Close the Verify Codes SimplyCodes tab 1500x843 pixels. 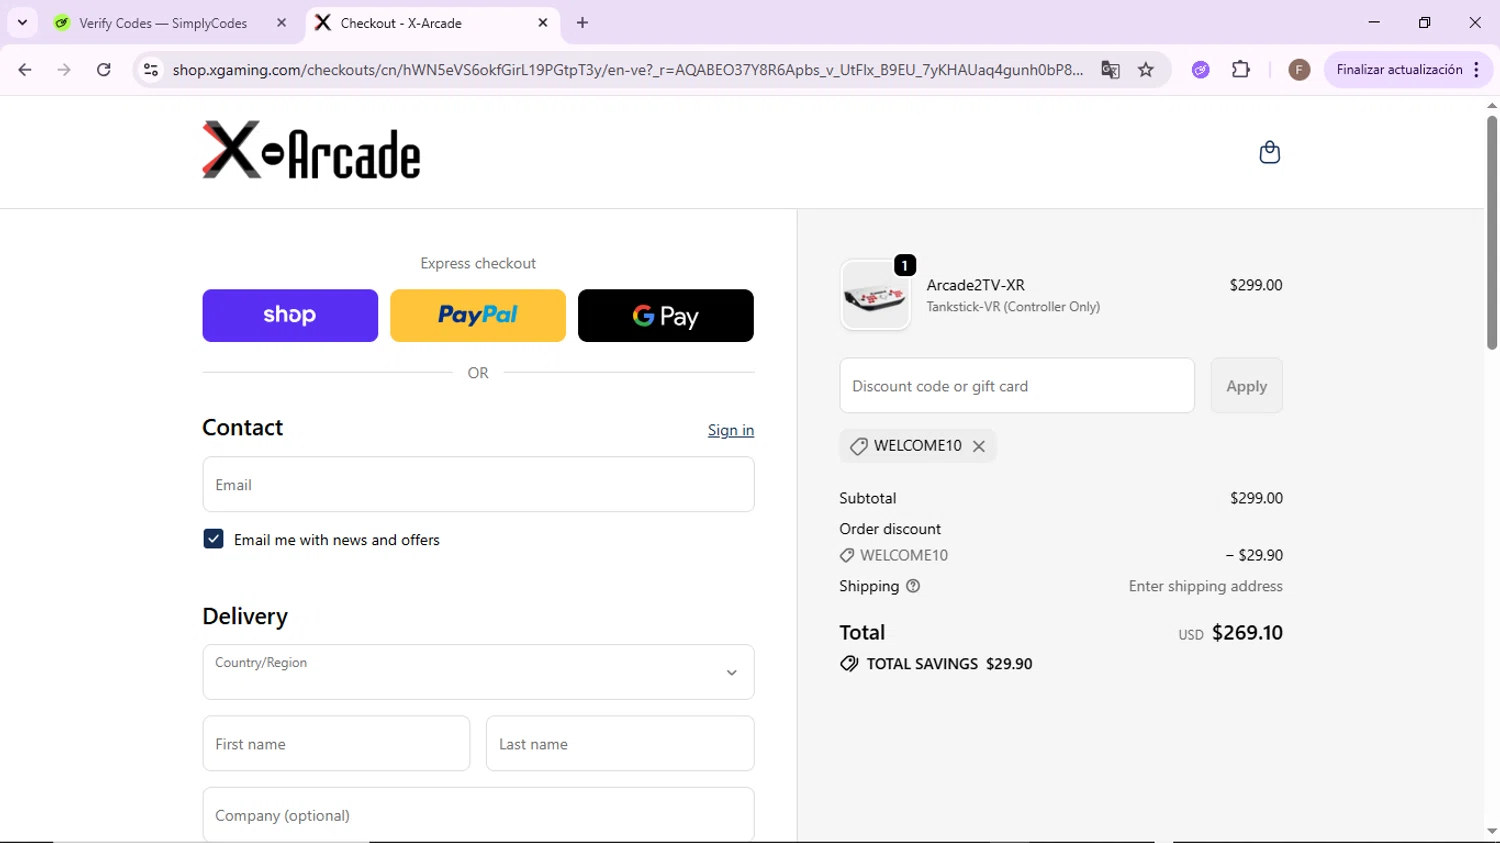pyautogui.click(x=282, y=22)
